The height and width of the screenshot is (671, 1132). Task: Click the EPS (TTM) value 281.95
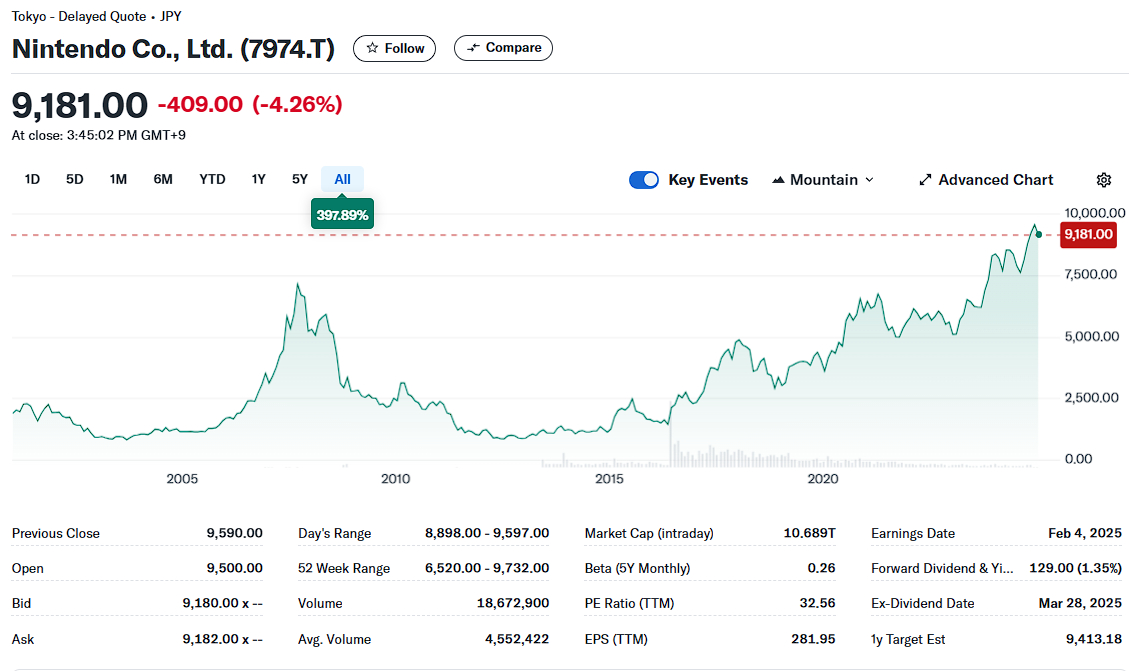point(813,639)
